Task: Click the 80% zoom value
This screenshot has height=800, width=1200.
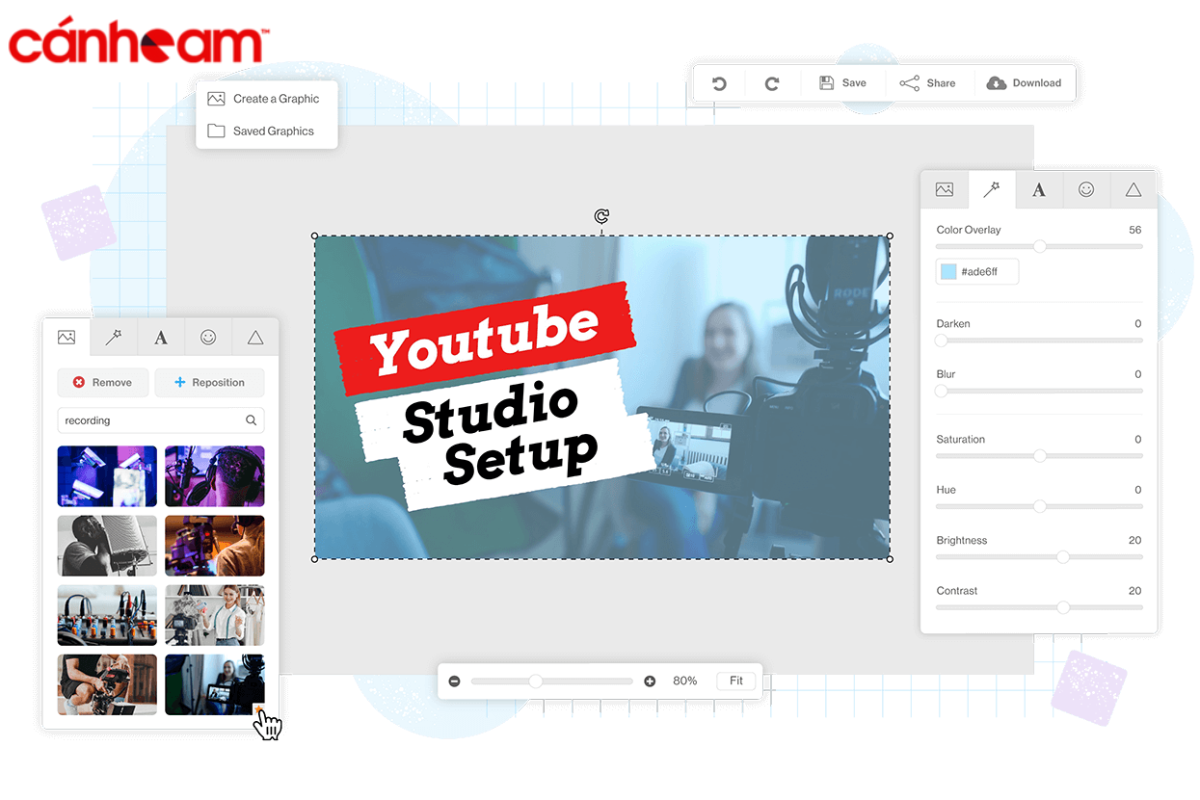Action: click(685, 681)
